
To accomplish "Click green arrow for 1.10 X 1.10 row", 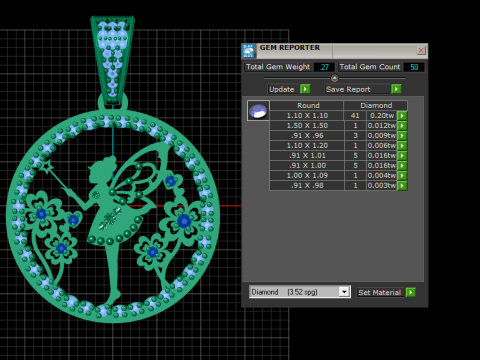I will tap(402, 116).
